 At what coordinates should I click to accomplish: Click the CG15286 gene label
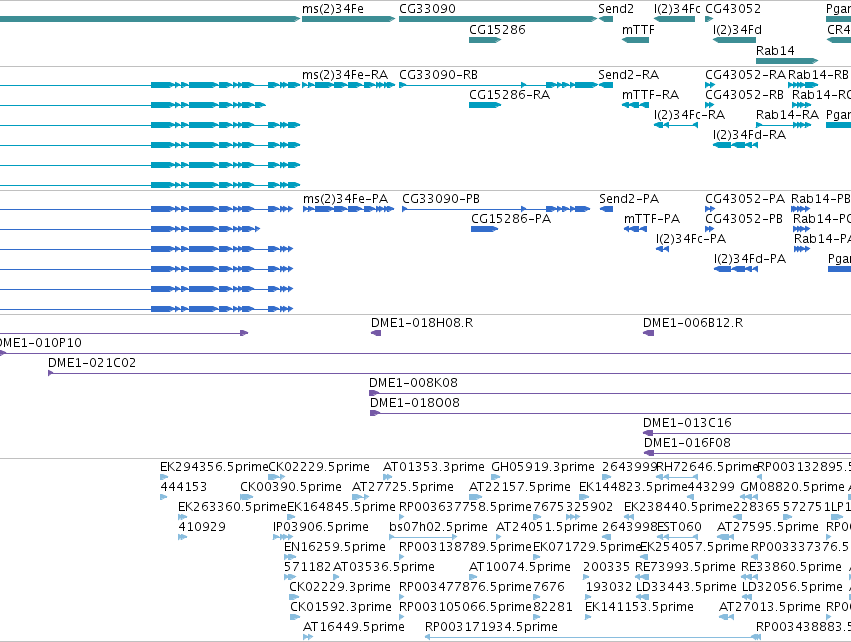click(x=497, y=29)
